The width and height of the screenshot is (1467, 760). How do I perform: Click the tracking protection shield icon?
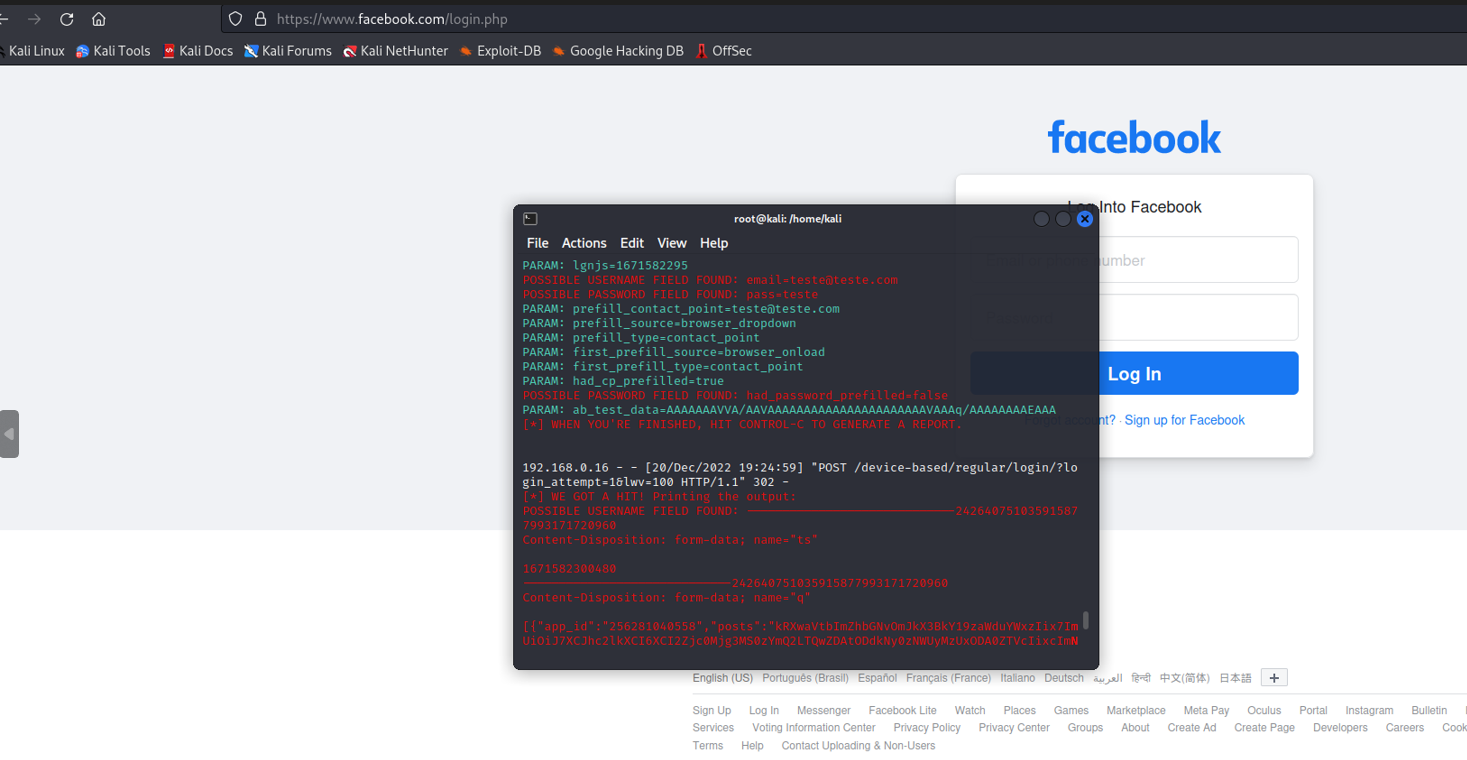[236, 19]
